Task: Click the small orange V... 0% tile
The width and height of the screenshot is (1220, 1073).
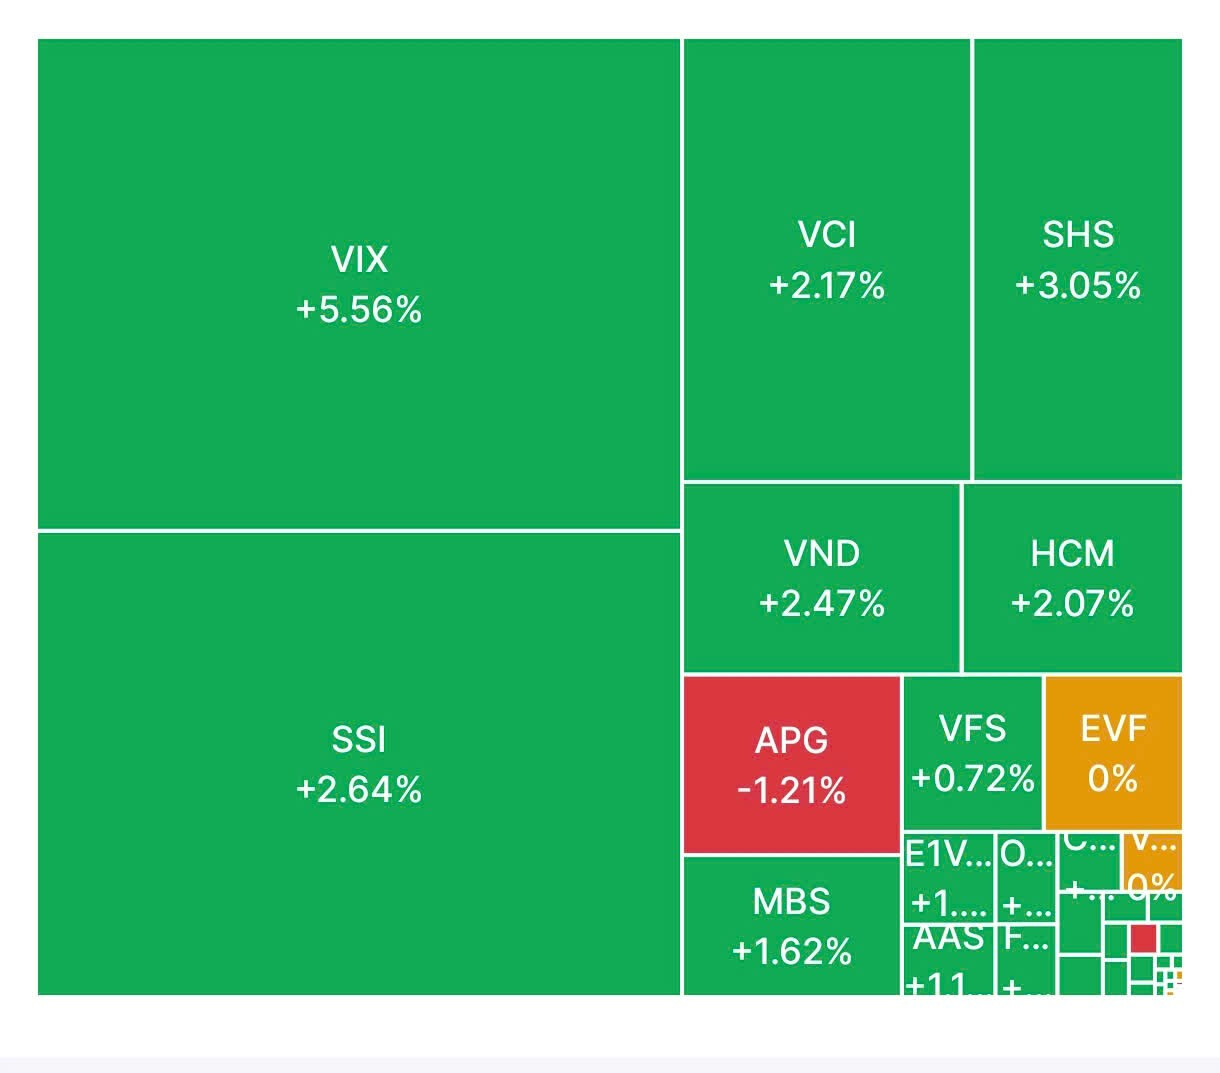Action: click(x=1152, y=862)
